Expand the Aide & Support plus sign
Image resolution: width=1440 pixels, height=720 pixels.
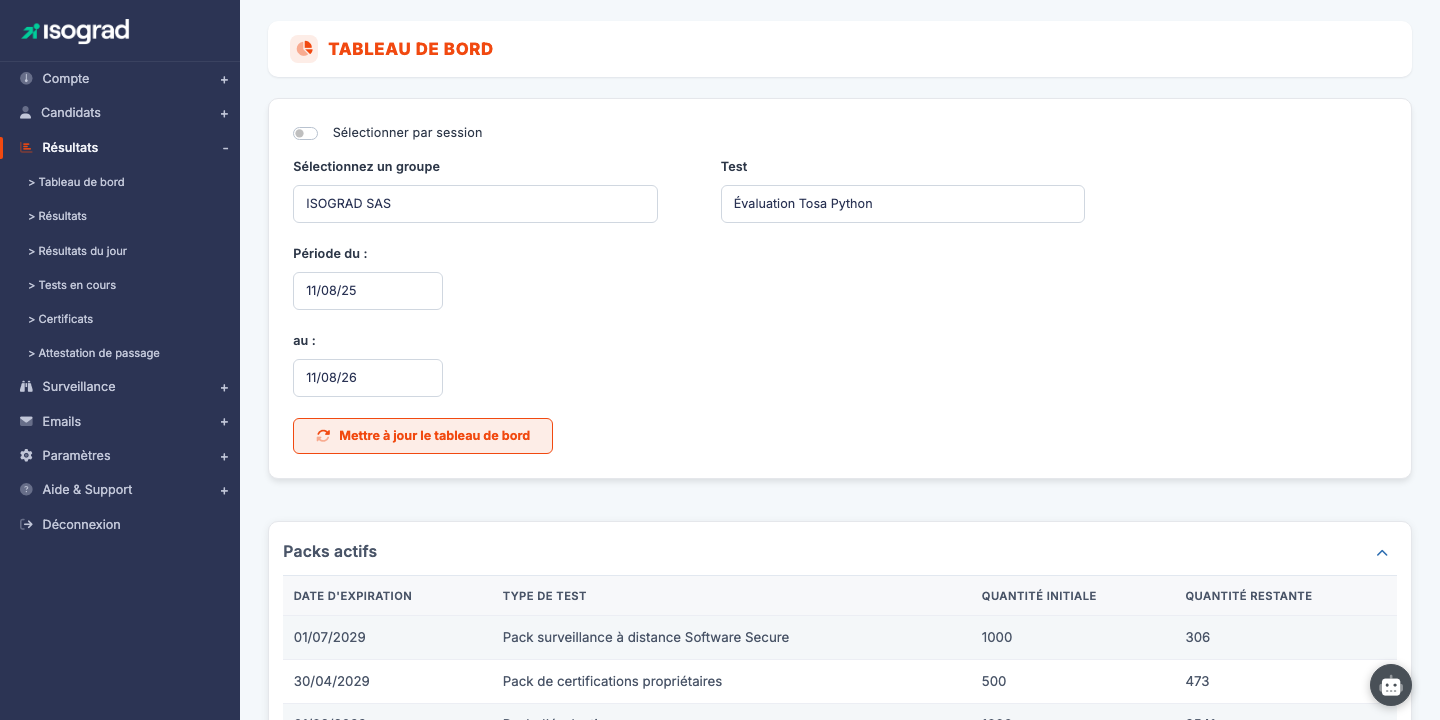[x=224, y=491]
